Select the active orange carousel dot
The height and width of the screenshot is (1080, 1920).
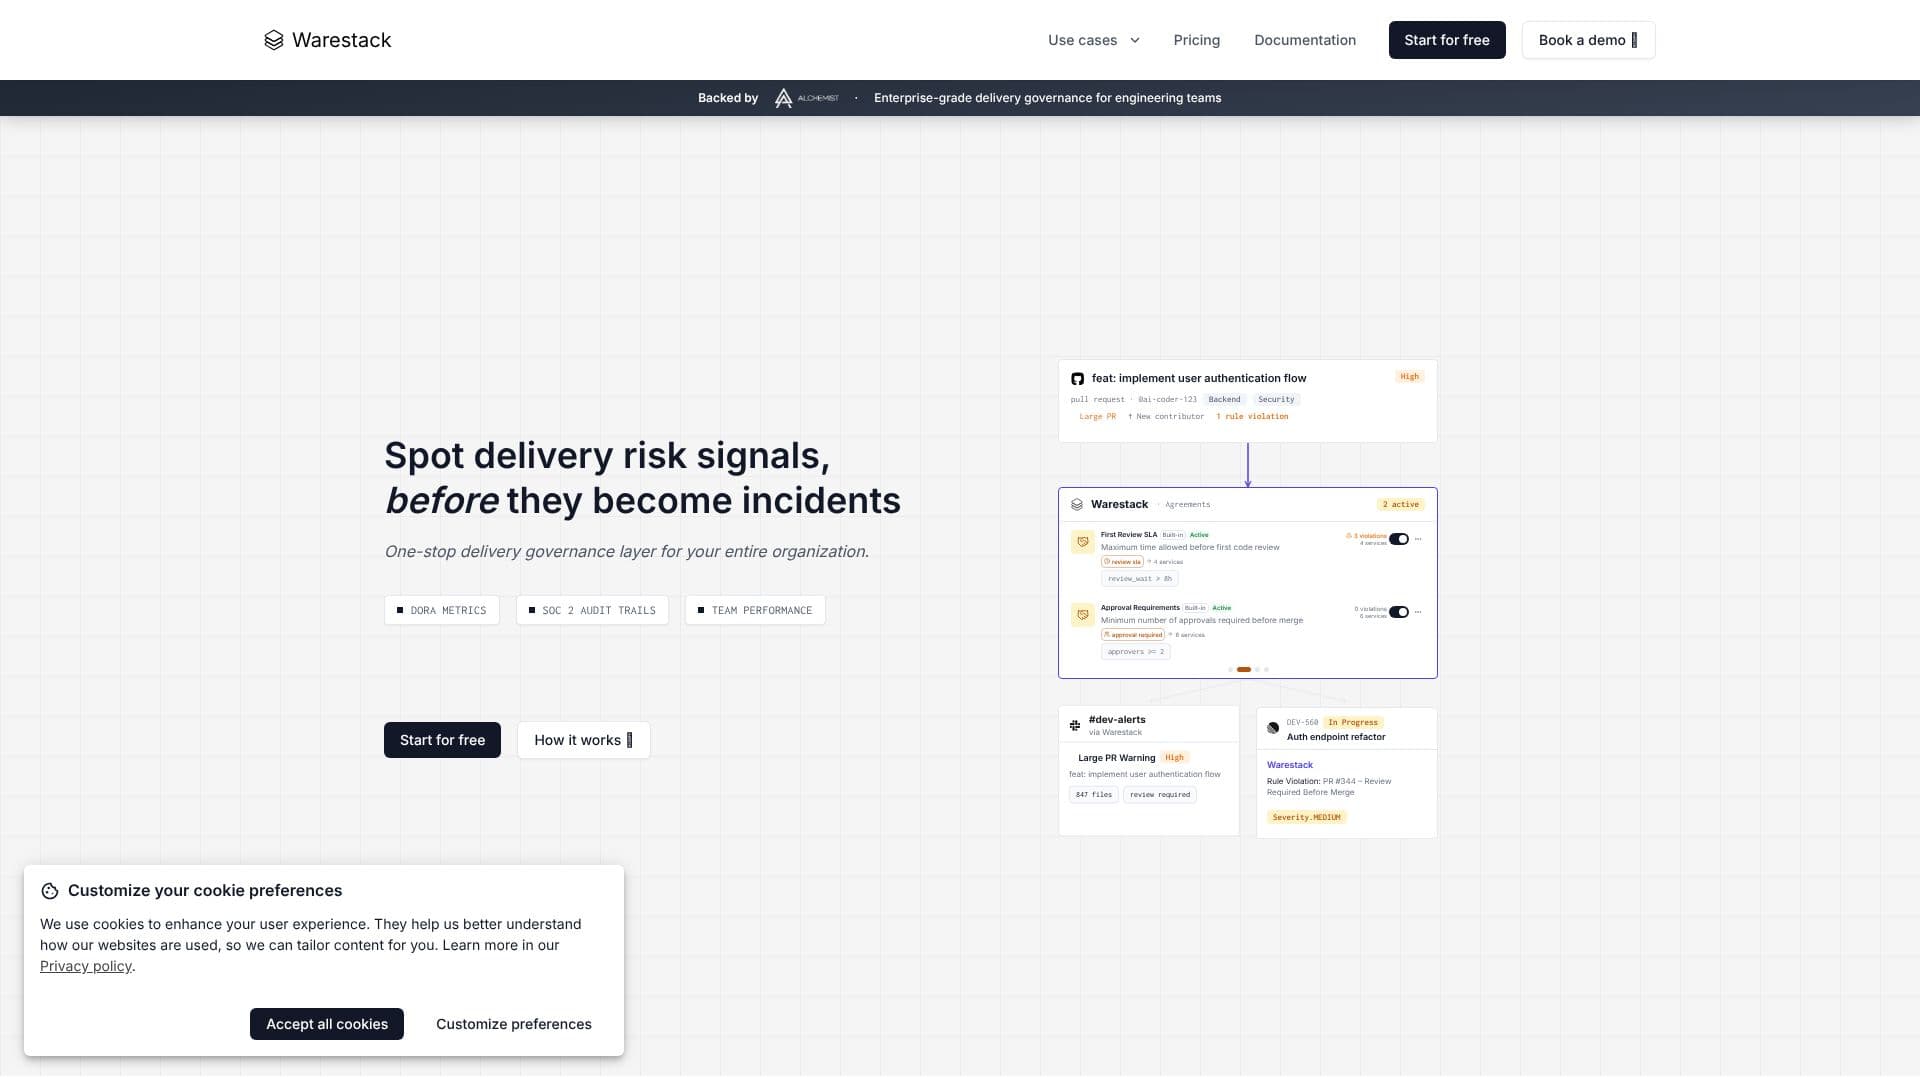(1244, 670)
